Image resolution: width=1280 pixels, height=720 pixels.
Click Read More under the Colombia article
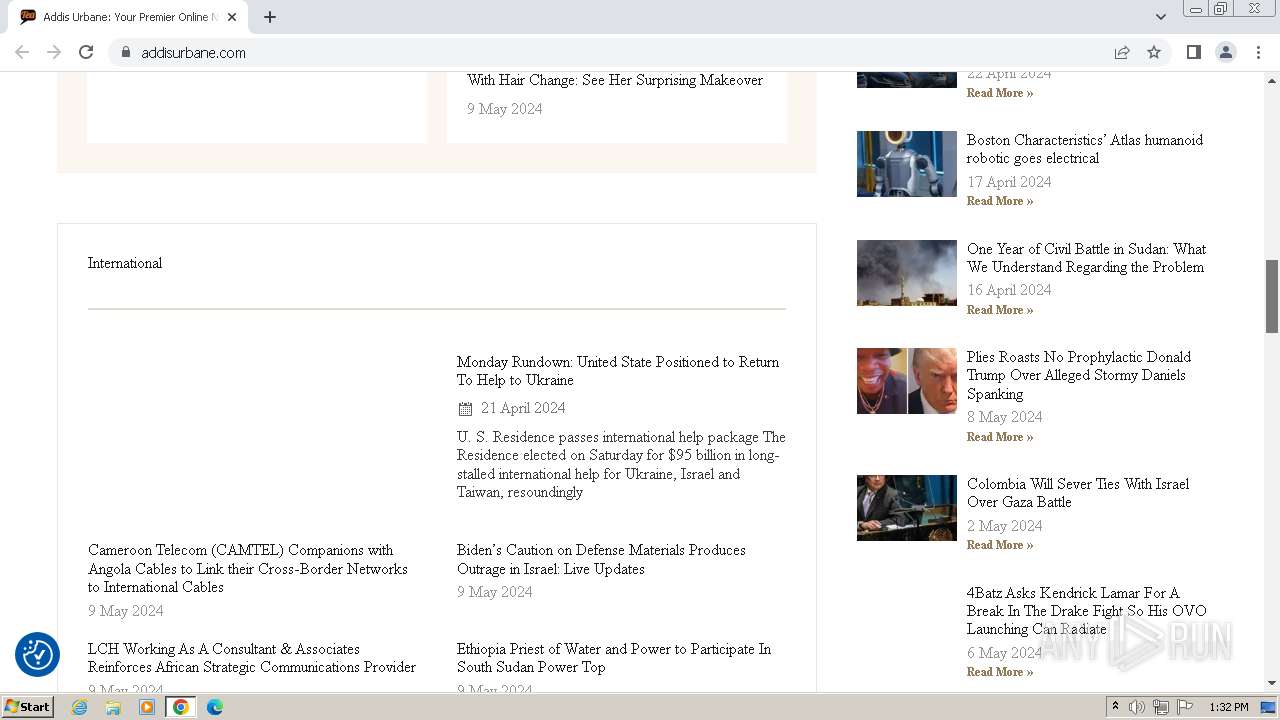tap(1000, 545)
